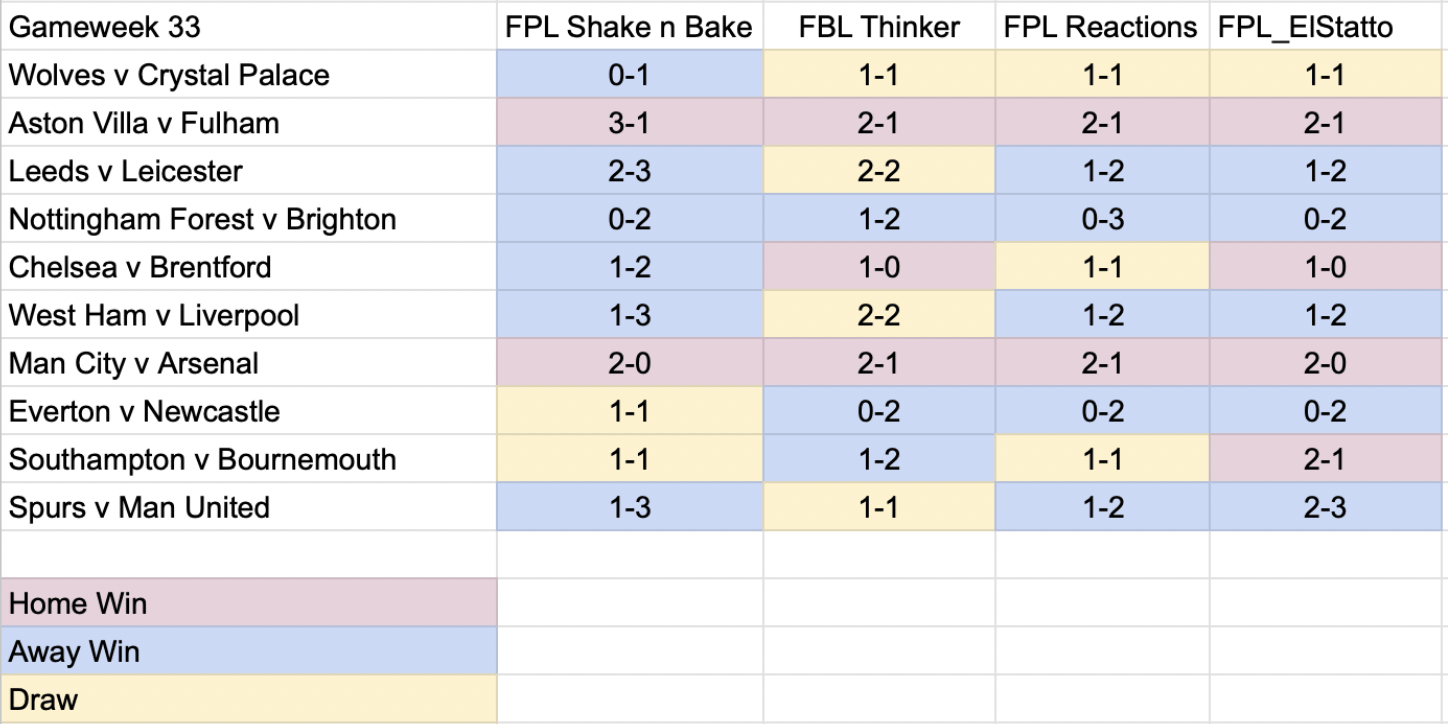Screen dimensions: 1448x724
Task: Click the West Ham v Liverpool 1-3 score
Action: (630, 315)
